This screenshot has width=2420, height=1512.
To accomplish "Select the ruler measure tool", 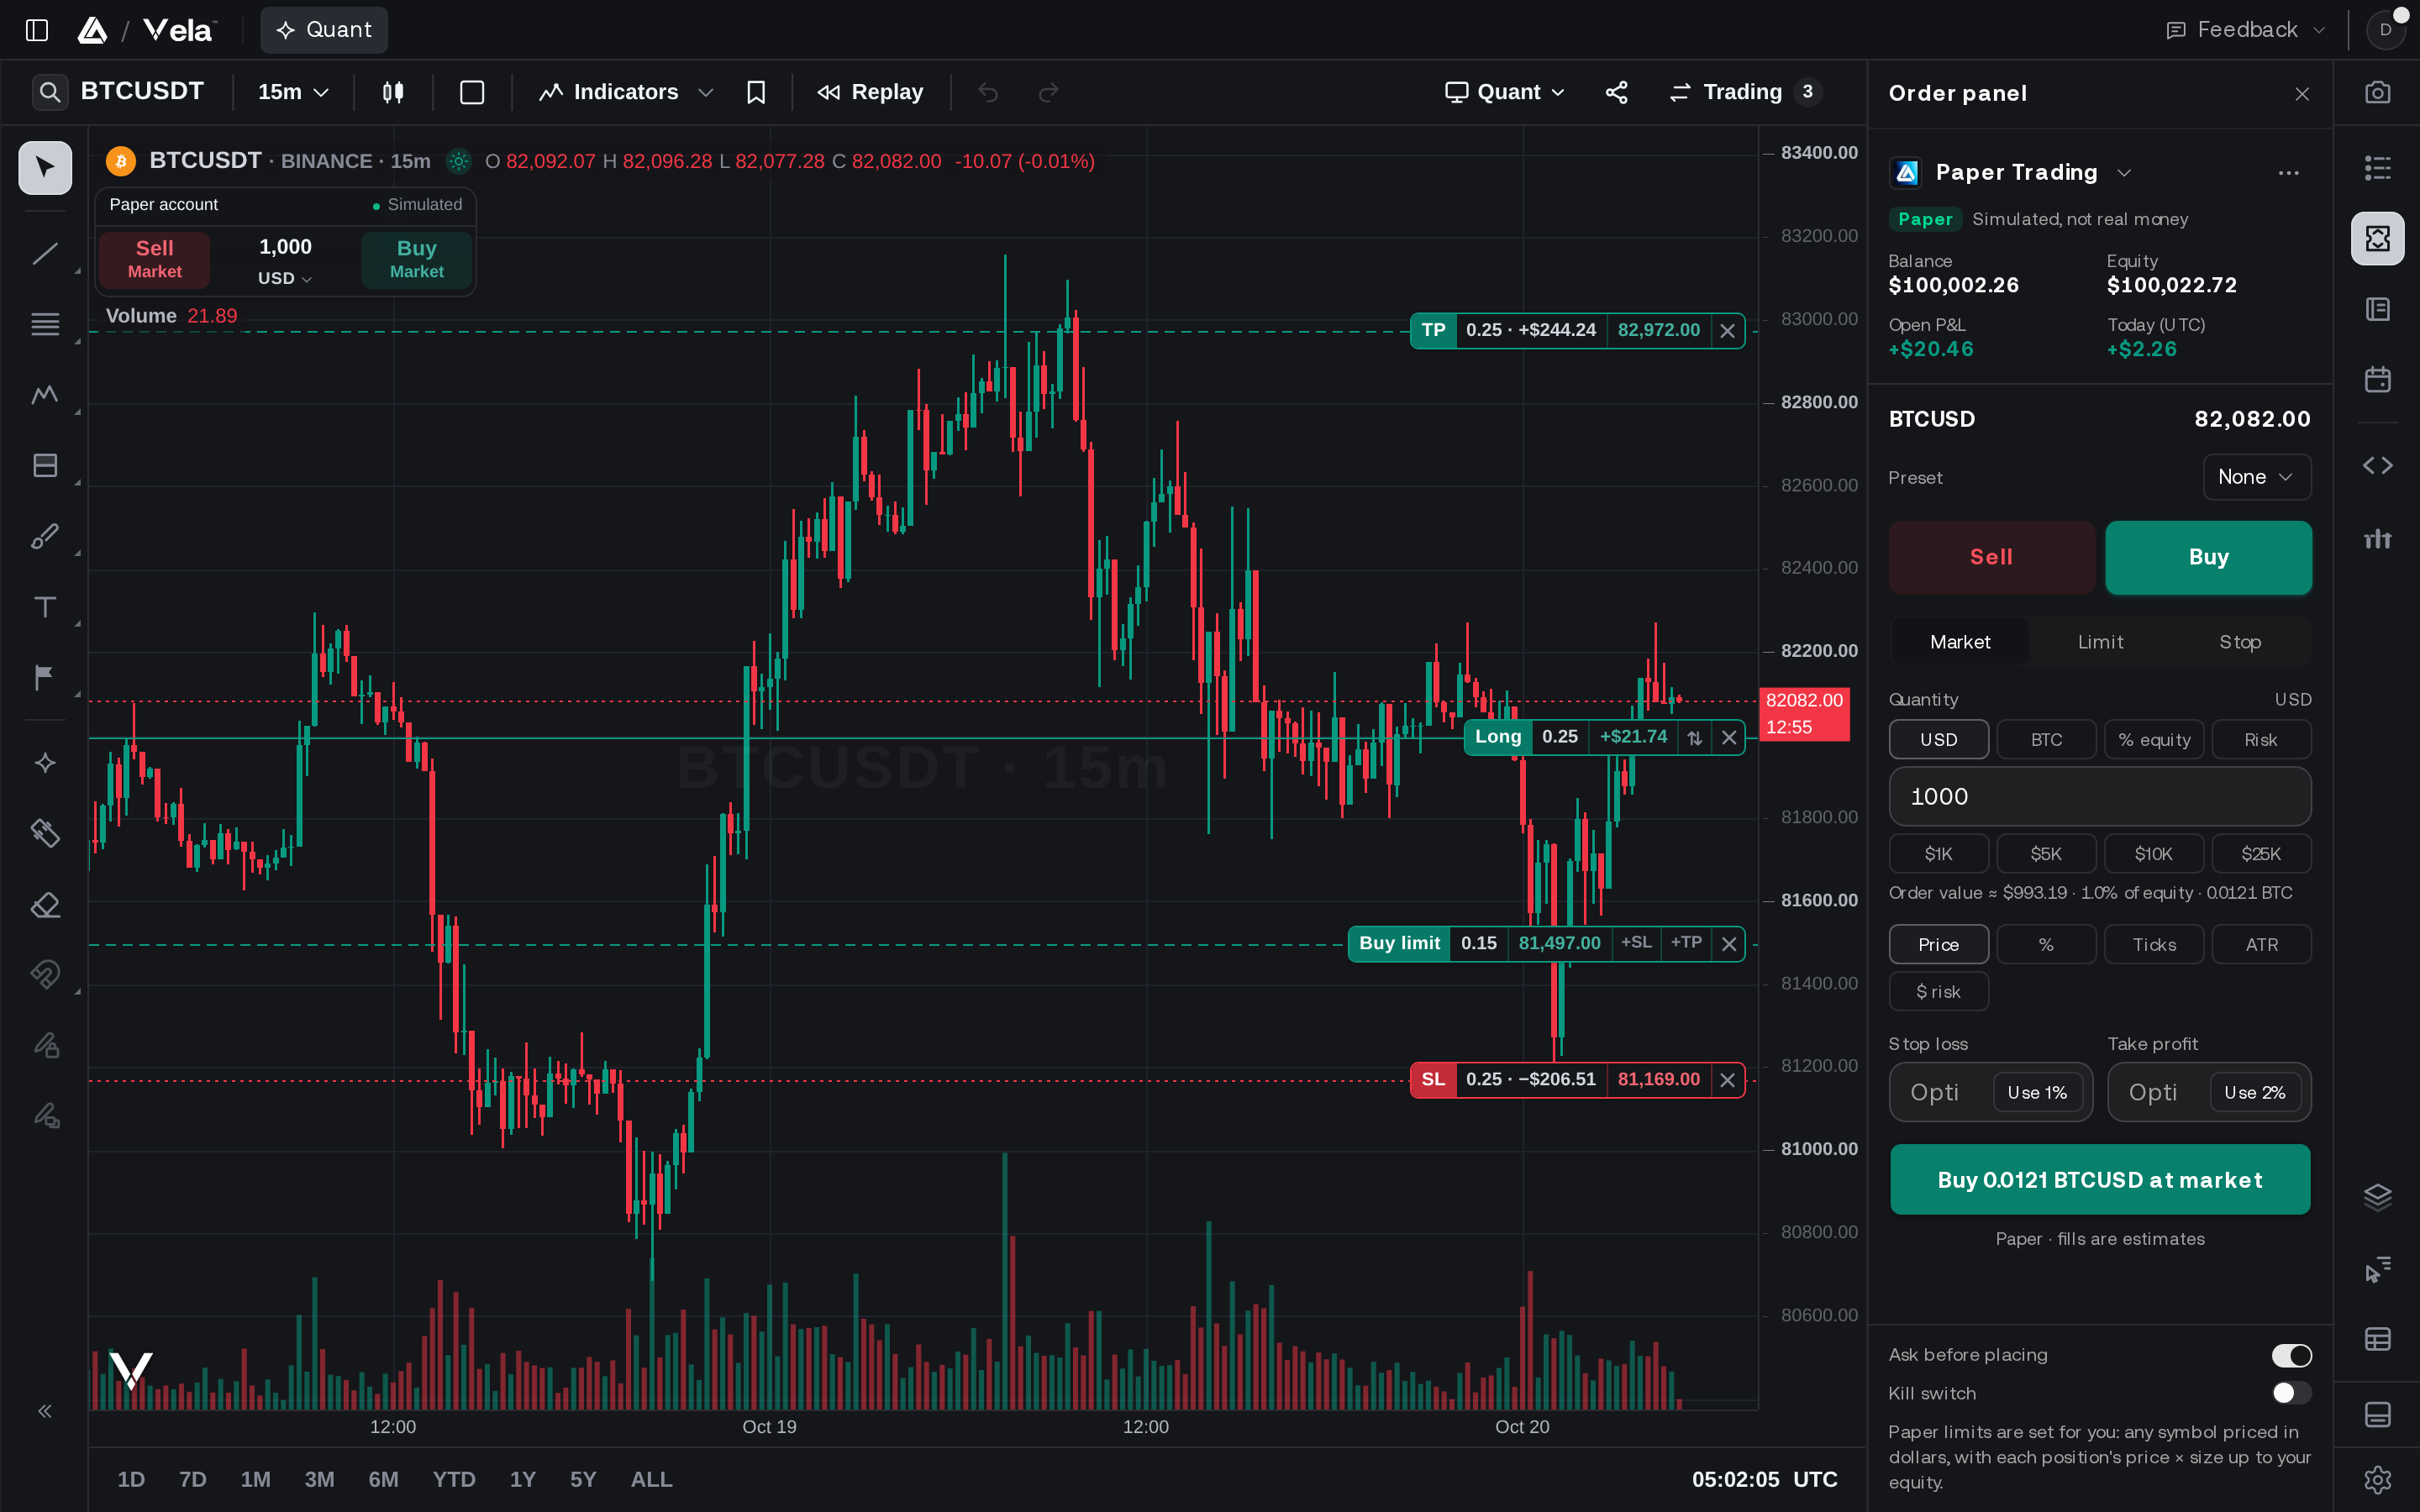I will point(45,832).
